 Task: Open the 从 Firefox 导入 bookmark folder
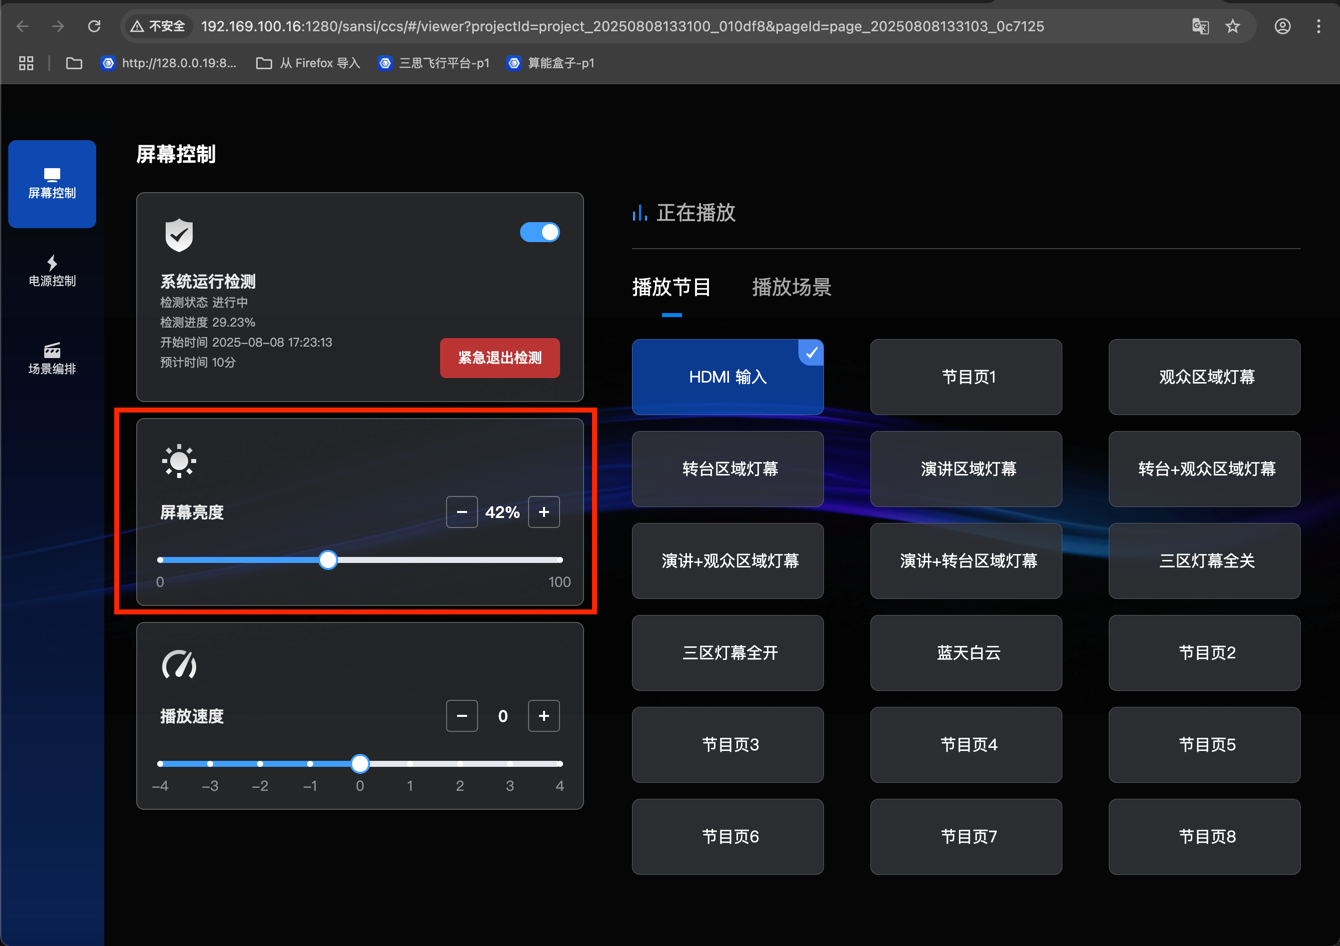pyautogui.click(x=308, y=63)
